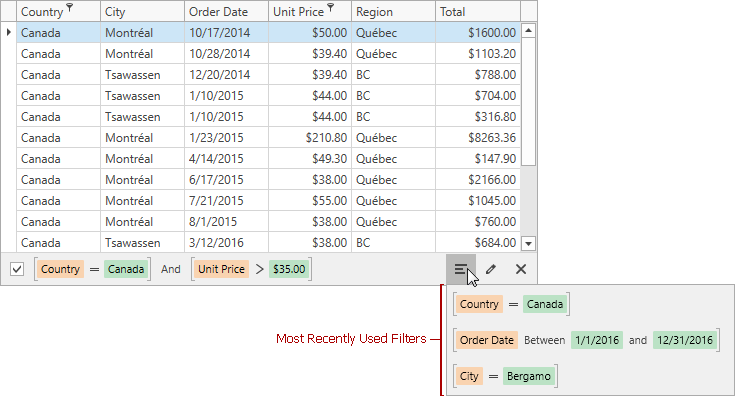Select the Unit Price cell $50.00
The image size is (735, 396).
coord(310,32)
